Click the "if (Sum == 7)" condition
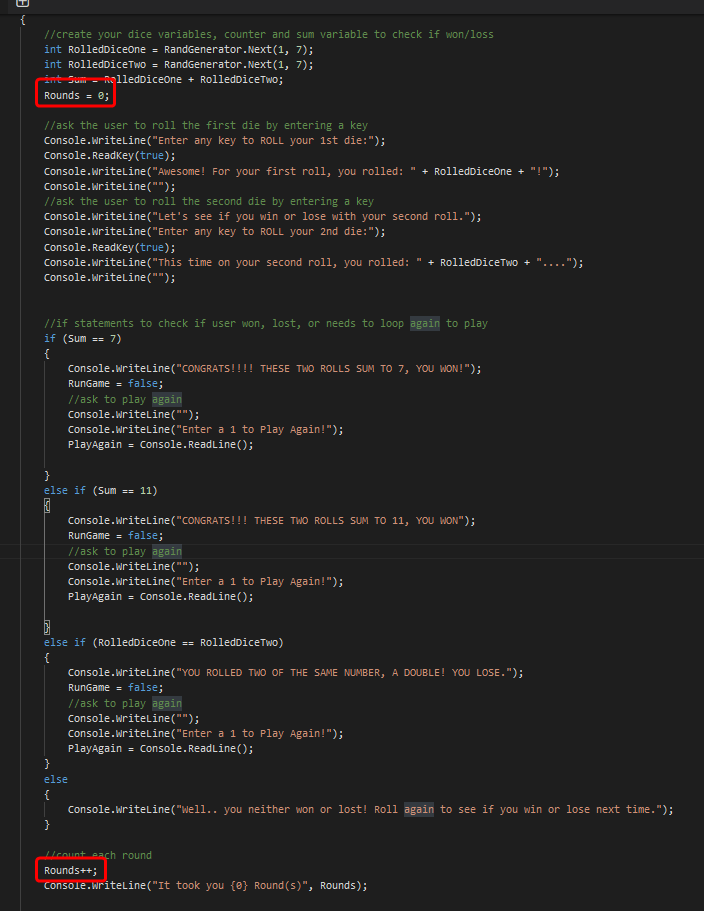 point(82,338)
